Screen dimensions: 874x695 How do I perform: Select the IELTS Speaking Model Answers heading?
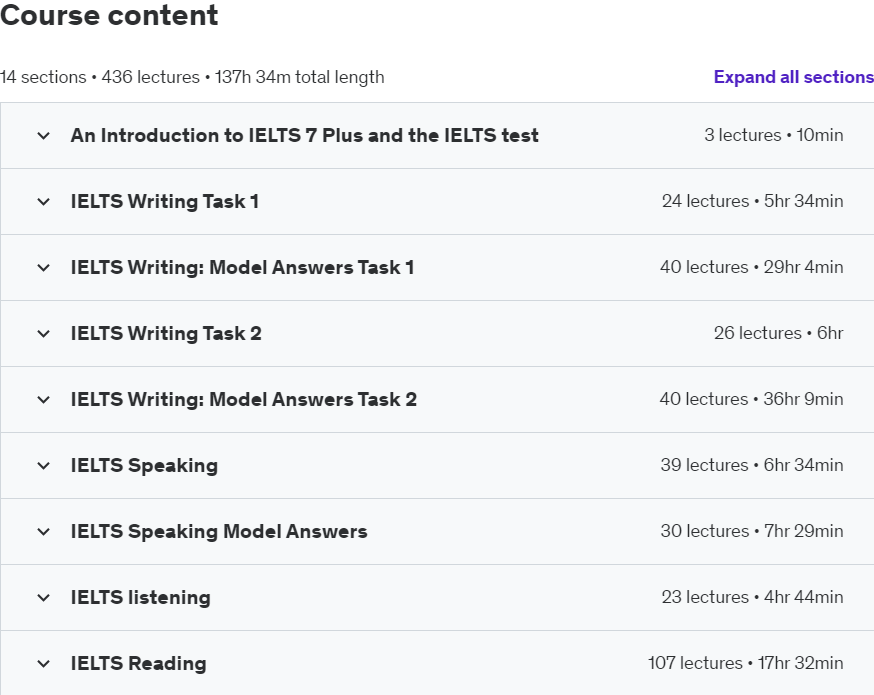click(219, 531)
